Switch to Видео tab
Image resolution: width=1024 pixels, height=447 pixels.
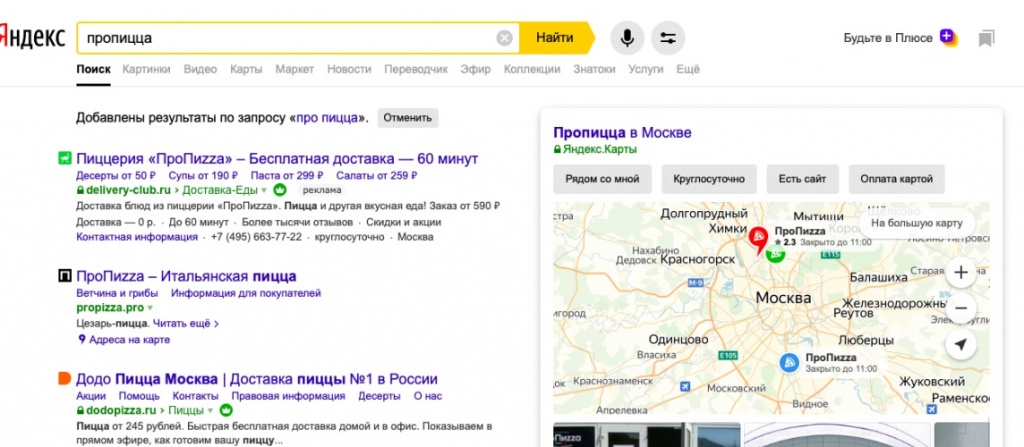200,69
